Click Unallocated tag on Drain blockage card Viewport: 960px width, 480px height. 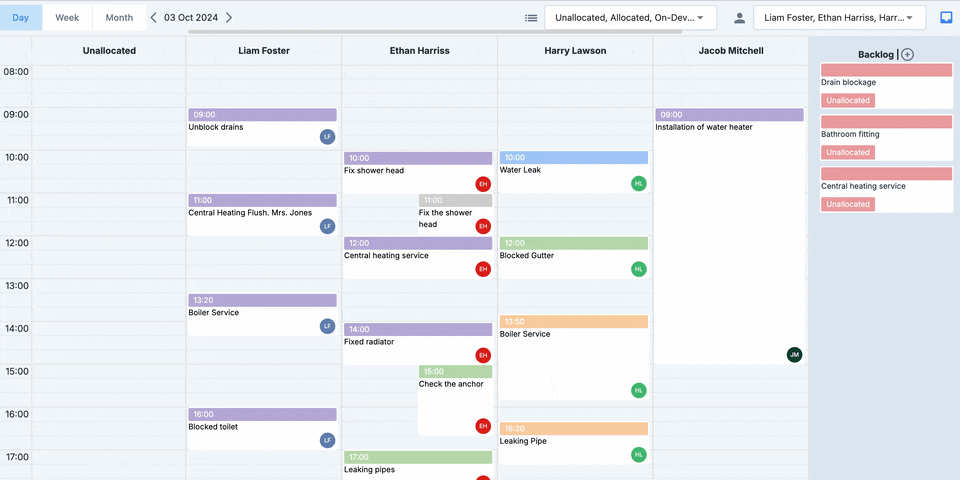pyautogui.click(x=847, y=100)
